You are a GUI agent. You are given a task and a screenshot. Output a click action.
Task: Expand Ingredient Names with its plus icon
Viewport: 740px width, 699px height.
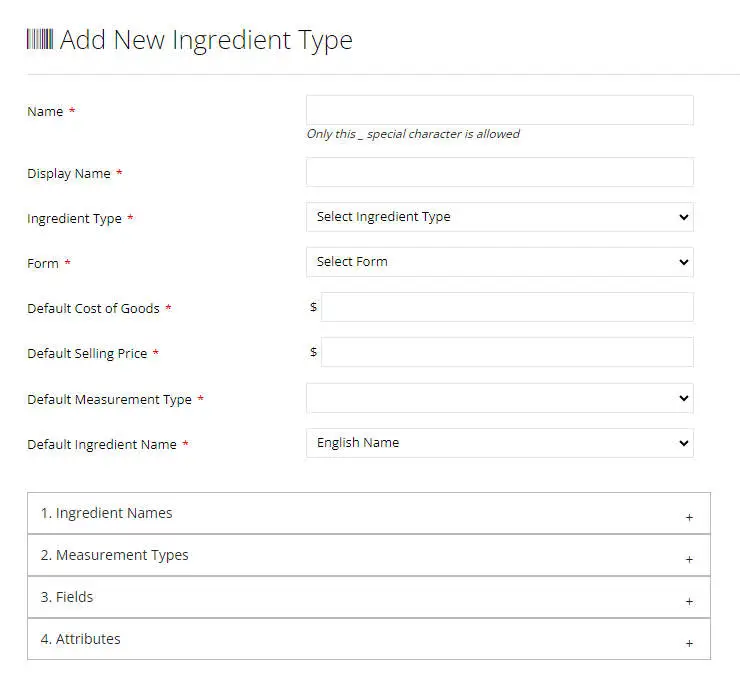[x=689, y=517]
